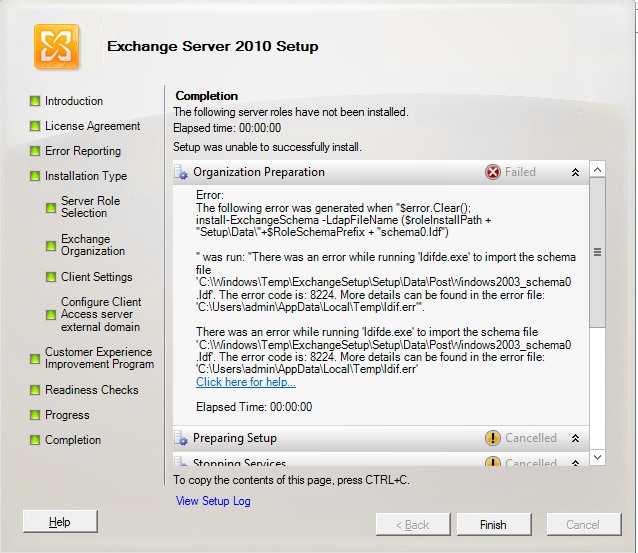Click Stopping Services yellow Cancelled icon
The width and height of the screenshot is (638, 553).
(493, 461)
